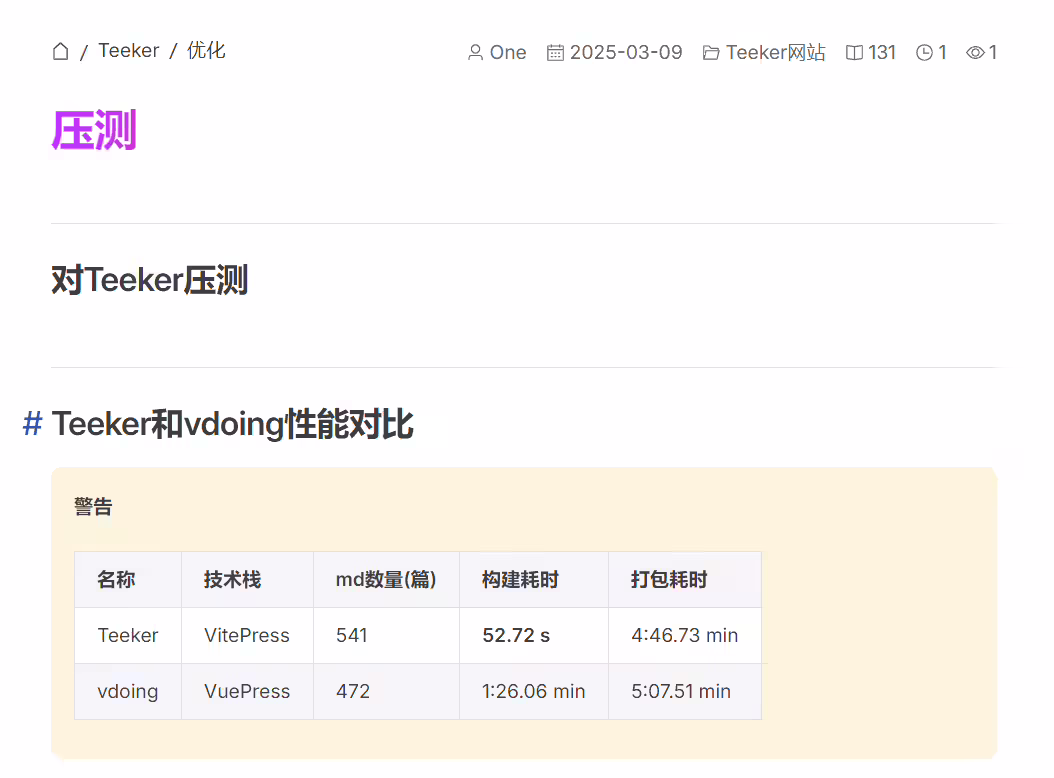1054x778 pixels.
Task: Select the reading time clock icon
Action: click(924, 52)
